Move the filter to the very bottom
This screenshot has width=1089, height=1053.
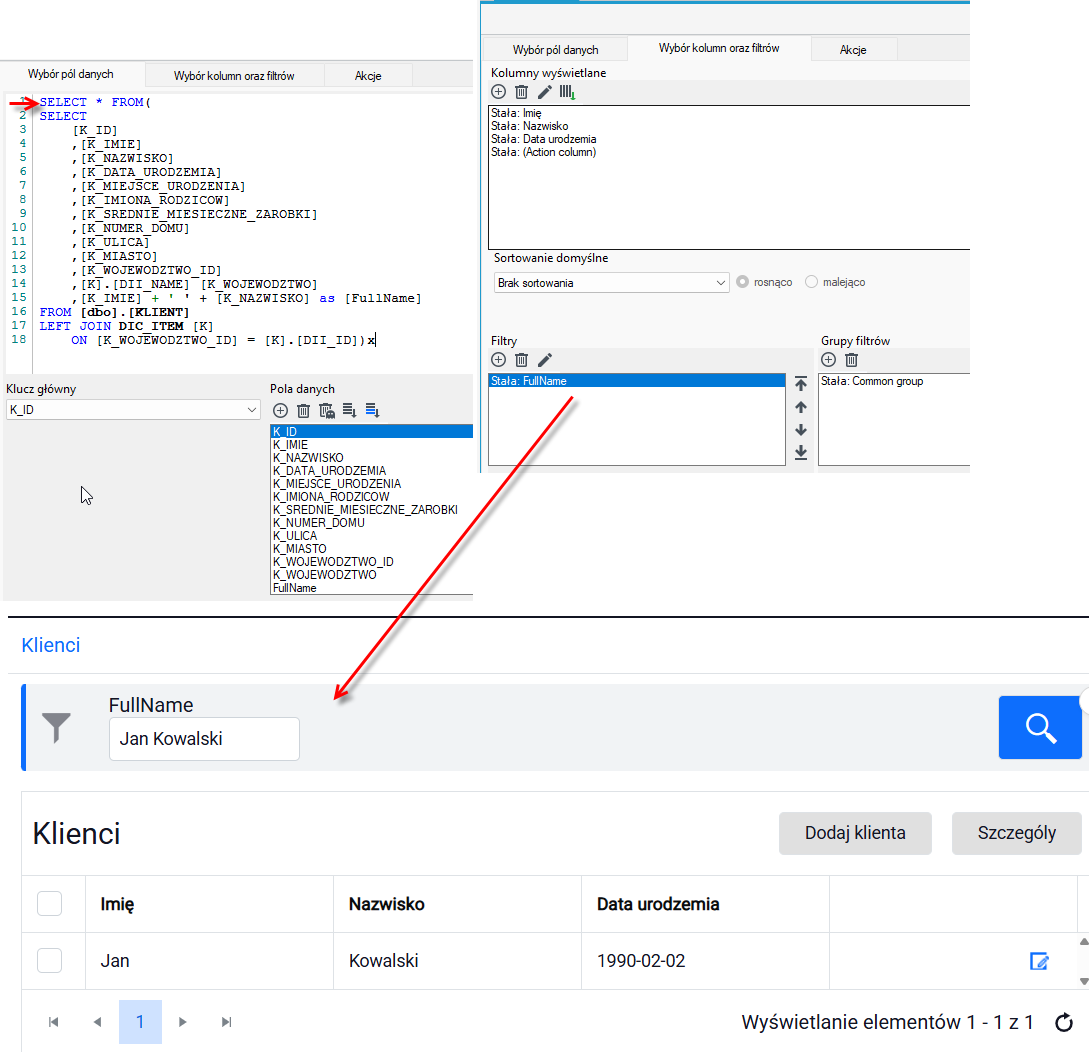point(801,453)
